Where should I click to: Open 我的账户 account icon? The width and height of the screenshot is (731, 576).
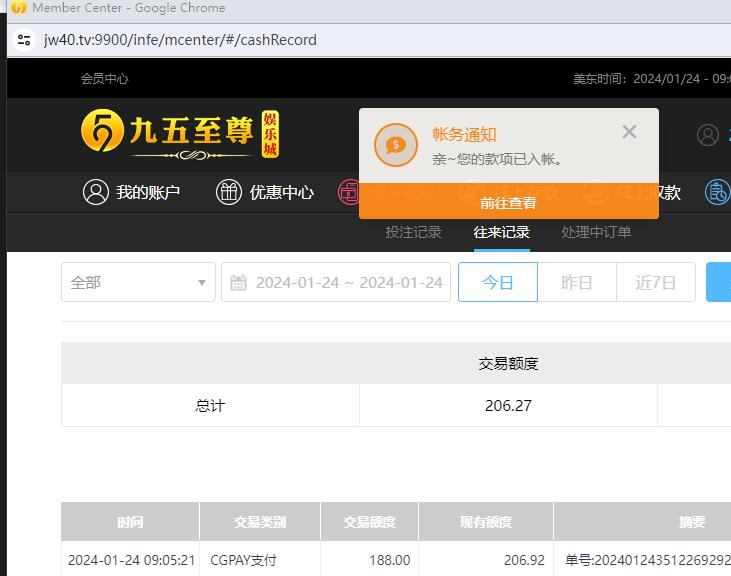click(96, 192)
